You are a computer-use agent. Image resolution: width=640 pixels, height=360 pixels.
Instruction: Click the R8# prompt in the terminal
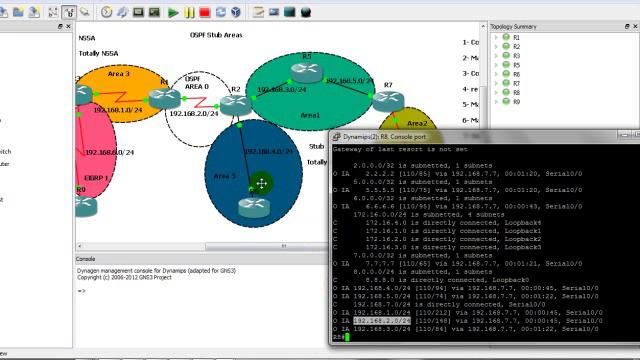(x=339, y=337)
